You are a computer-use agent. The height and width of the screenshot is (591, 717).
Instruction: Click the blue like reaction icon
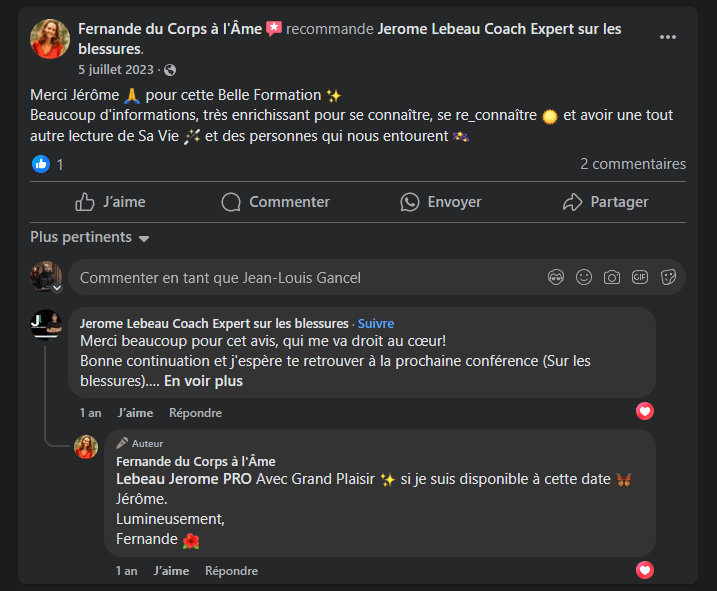[x=41, y=164]
